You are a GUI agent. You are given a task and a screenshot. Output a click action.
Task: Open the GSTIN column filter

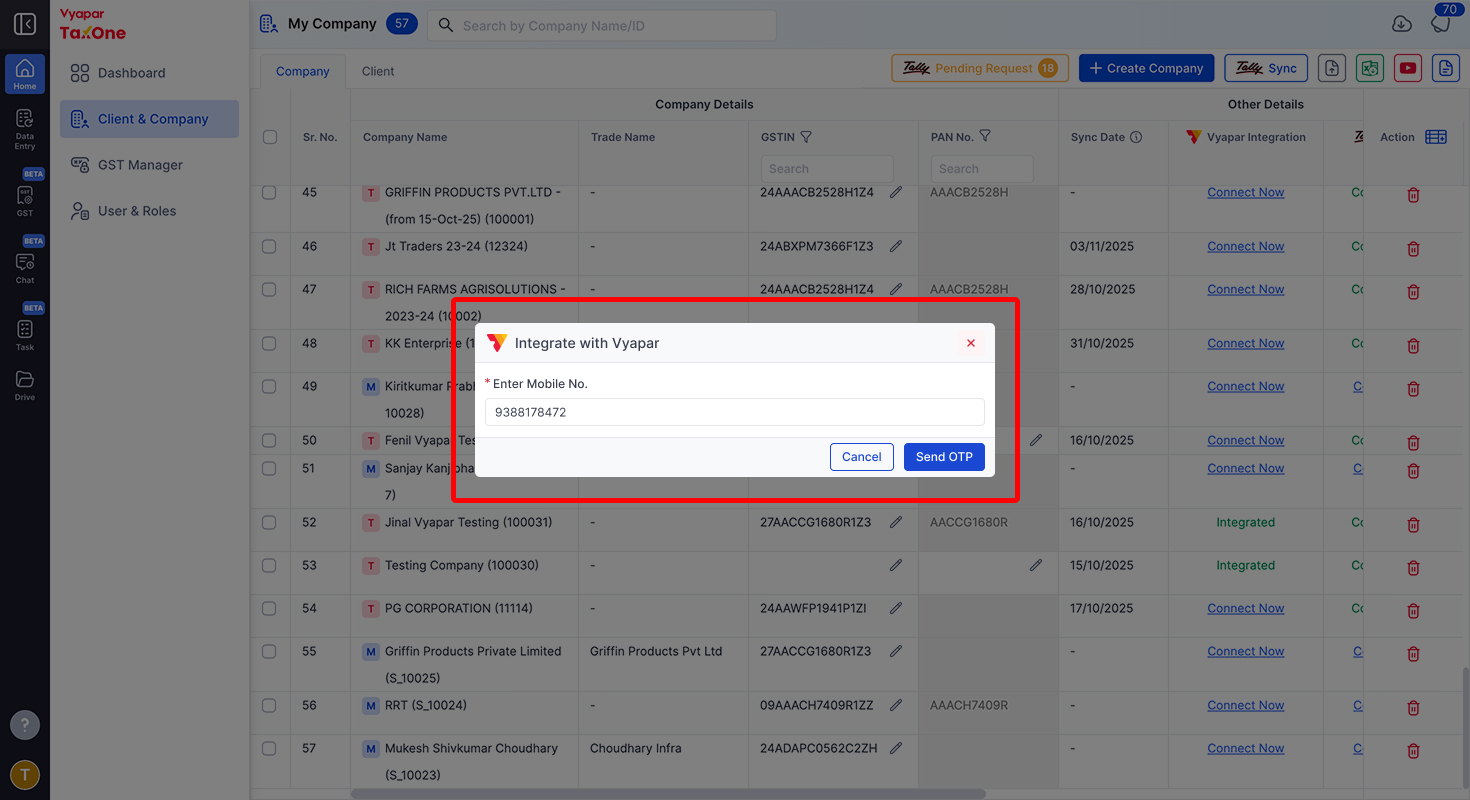[806, 137]
